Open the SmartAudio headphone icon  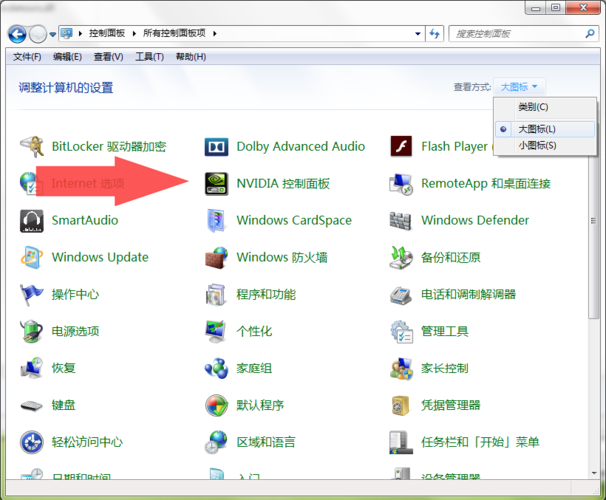[x=31, y=221]
